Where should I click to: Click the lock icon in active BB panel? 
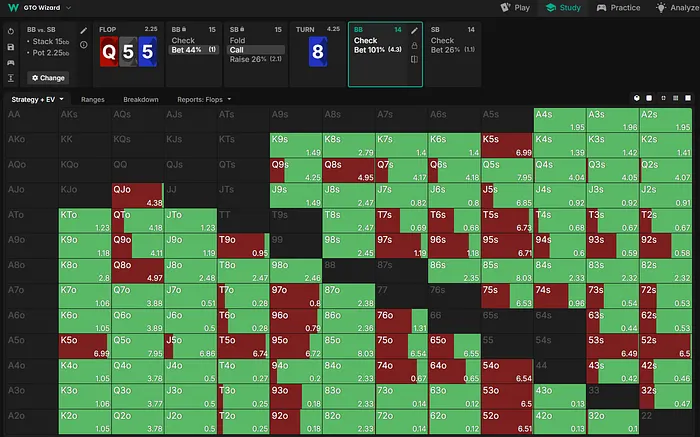(413, 45)
